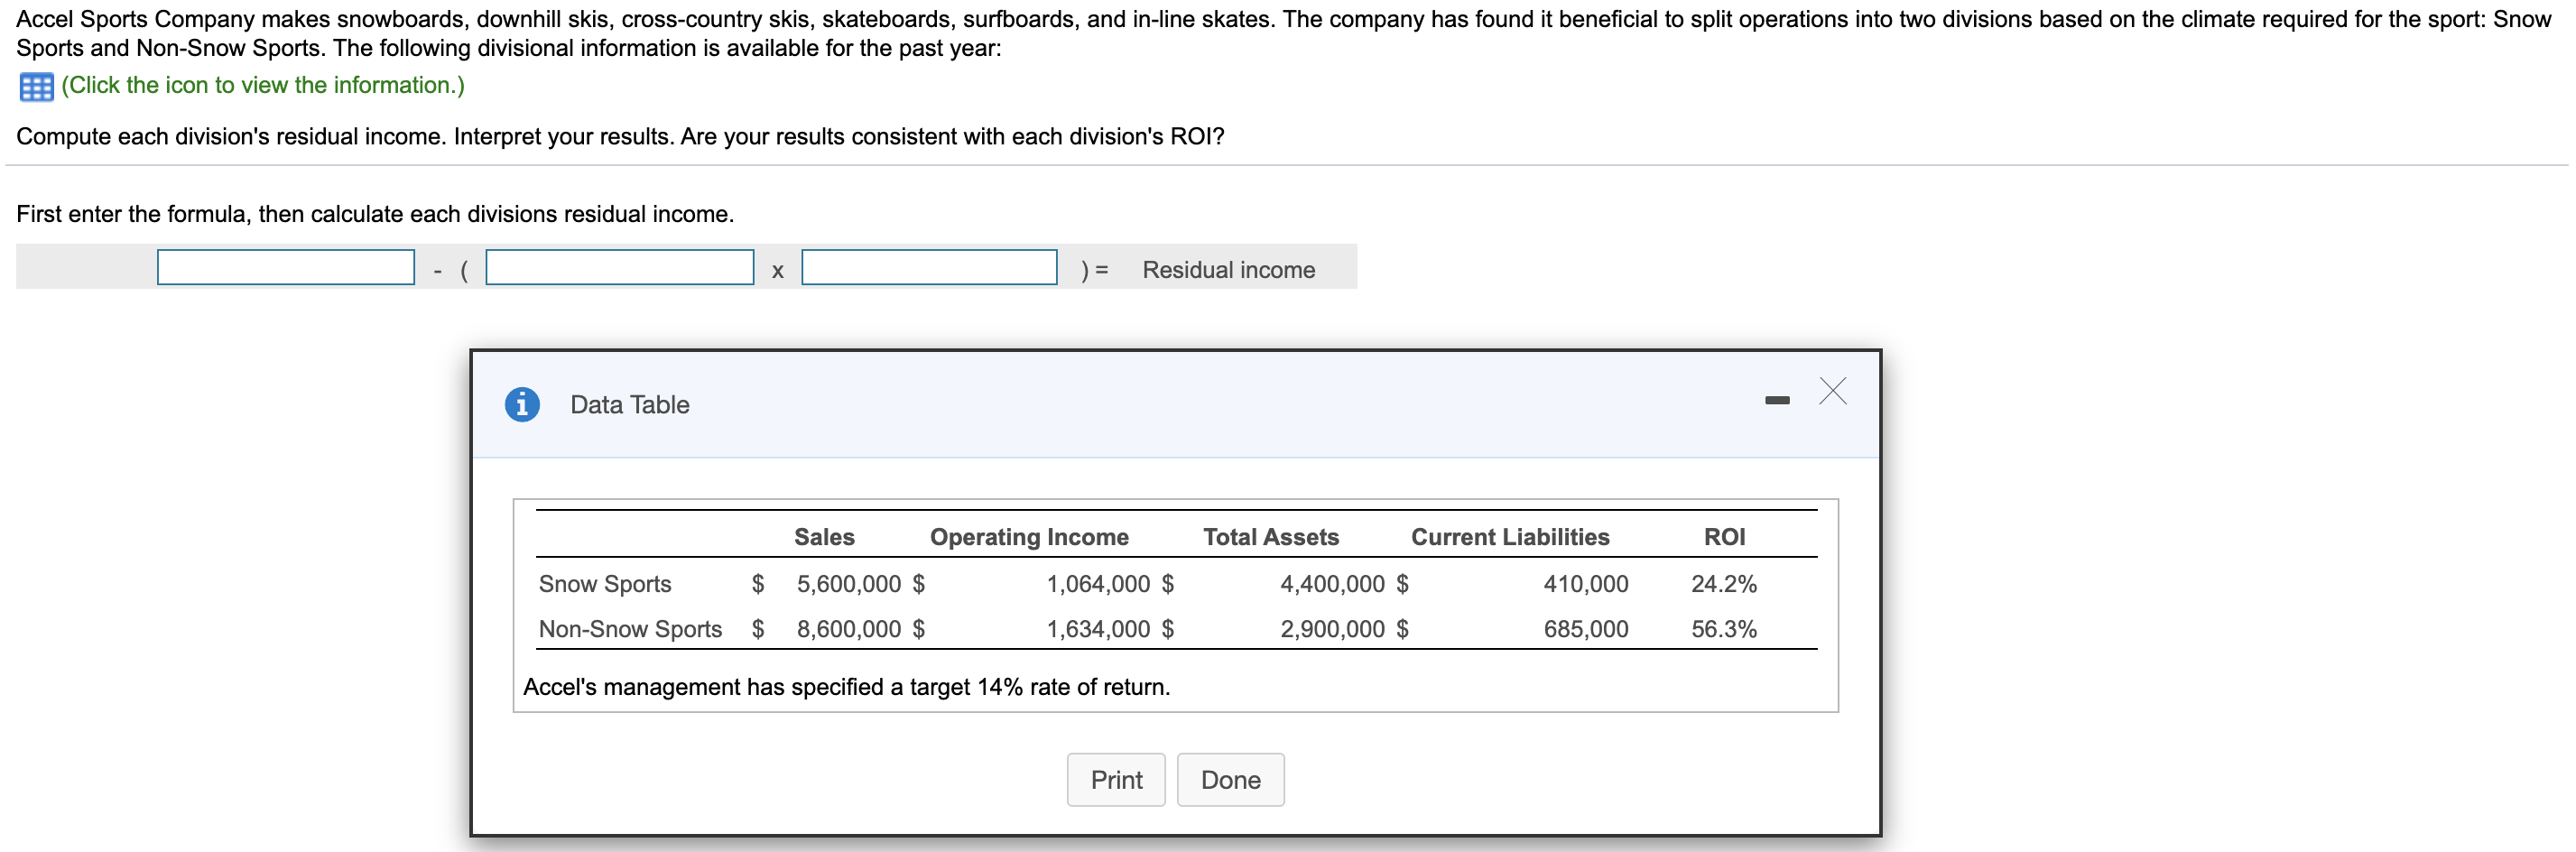This screenshot has height=852, width=2576.
Task: Click the 'Data Table' dialog title
Action: tap(630, 404)
